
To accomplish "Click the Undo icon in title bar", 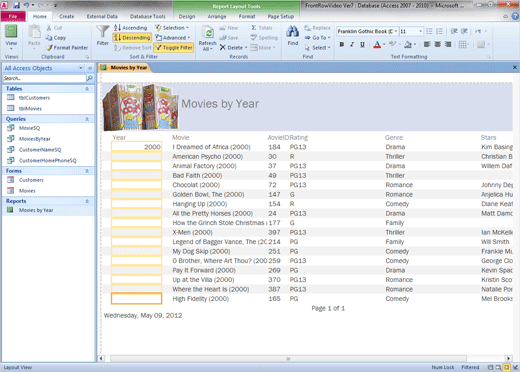I will click(x=26, y=5).
